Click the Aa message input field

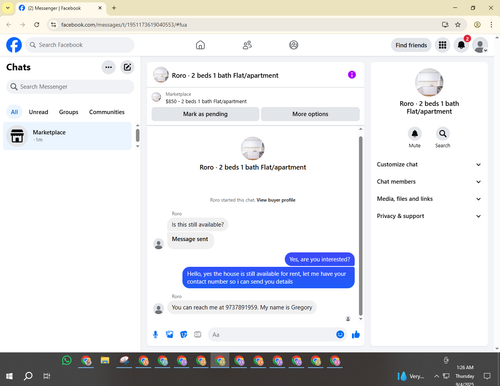click(272, 334)
